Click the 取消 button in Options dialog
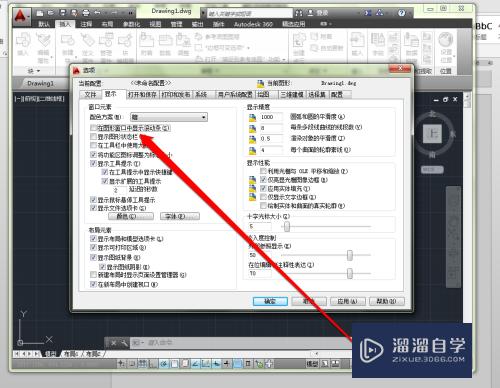The image size is (500, 388). 309,301
